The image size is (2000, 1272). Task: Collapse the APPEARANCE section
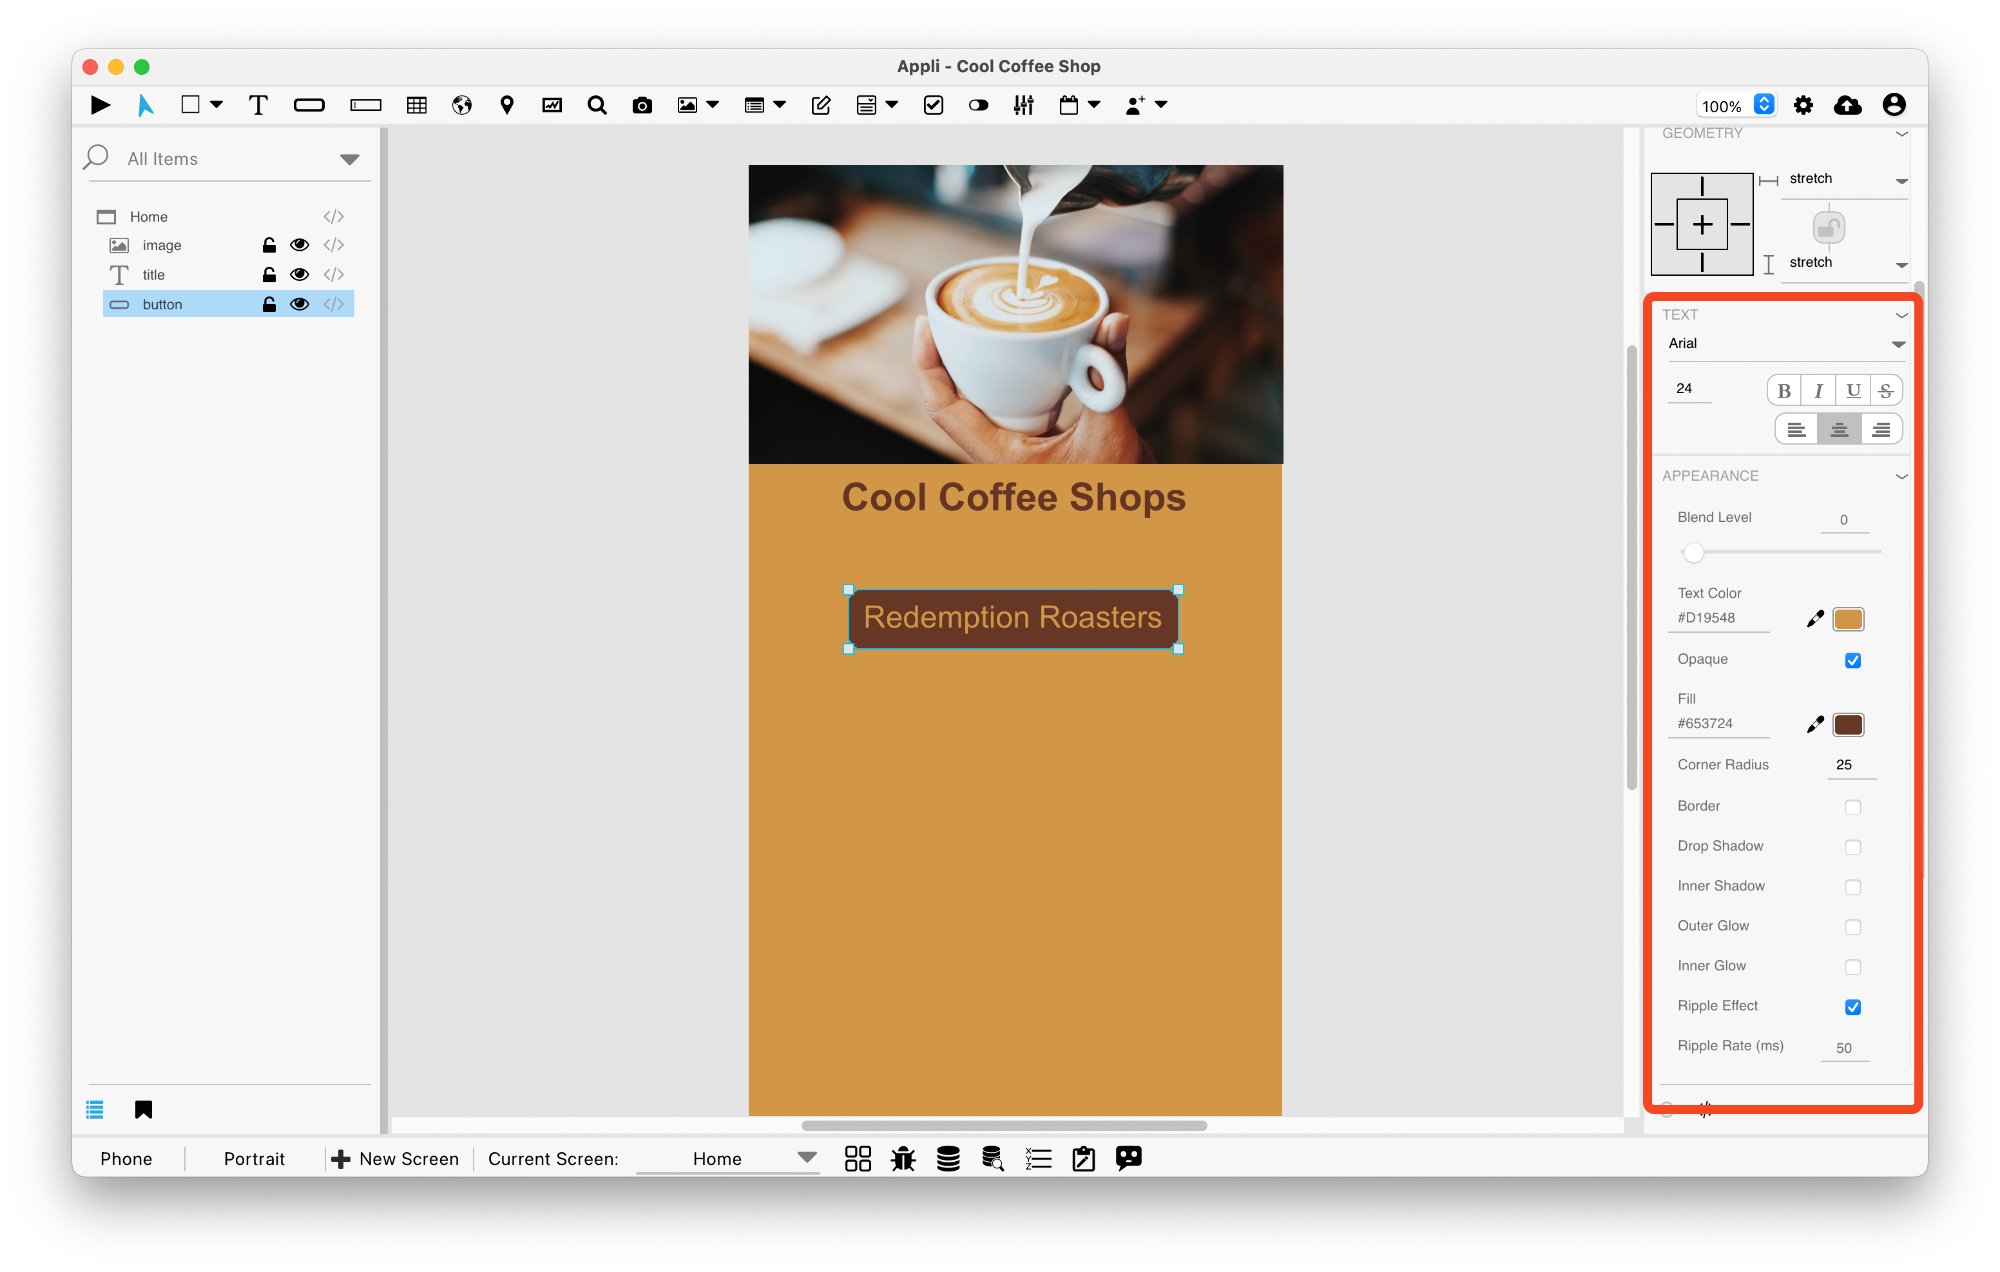(x=1901, y=477)
